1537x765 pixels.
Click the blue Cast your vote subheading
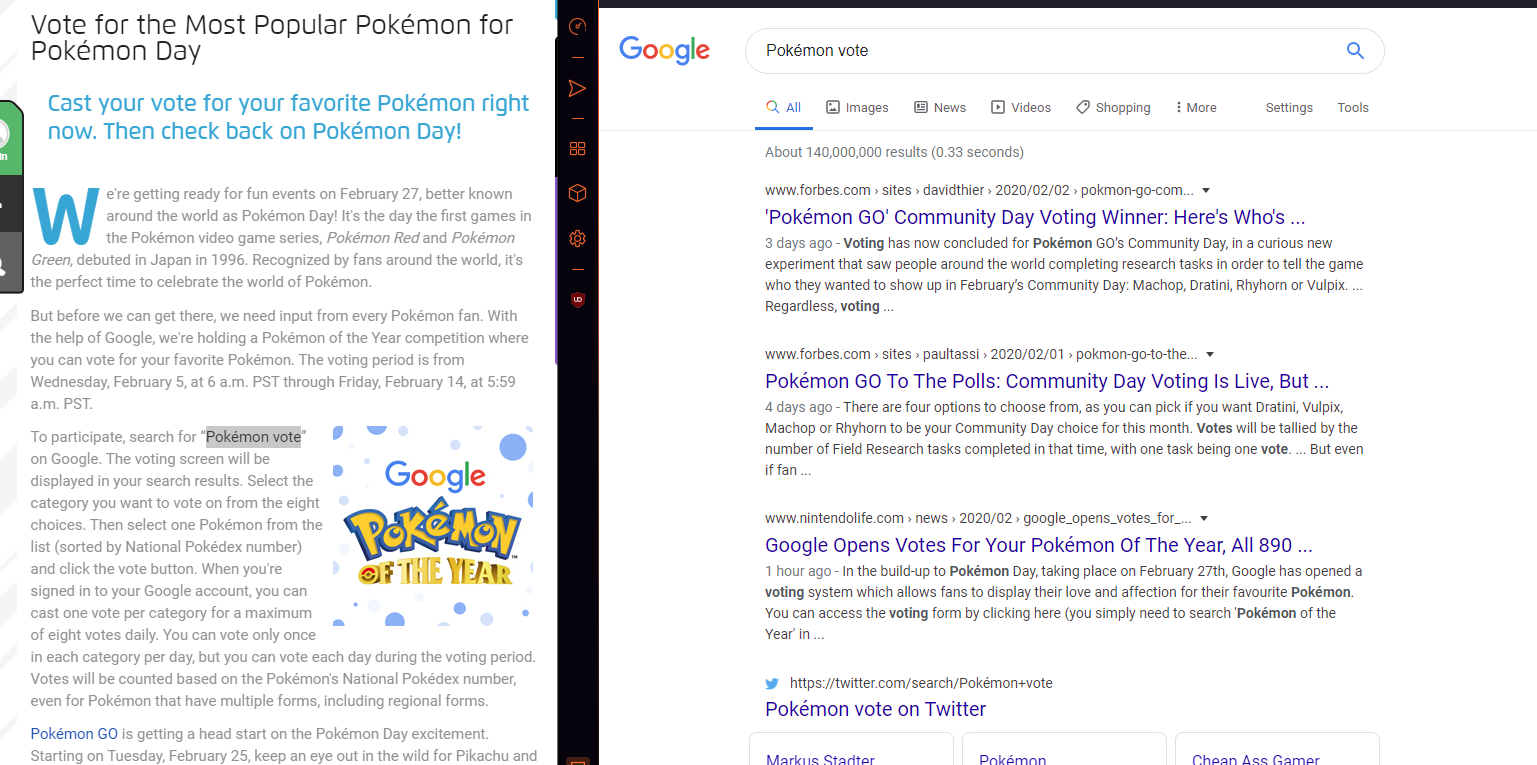[x=289, y=117]
